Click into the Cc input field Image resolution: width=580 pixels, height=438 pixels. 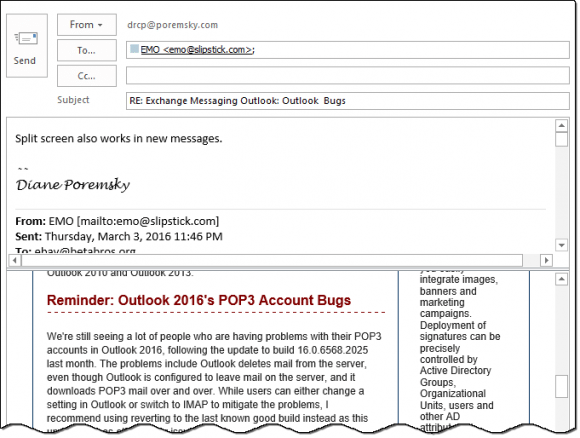347,75
